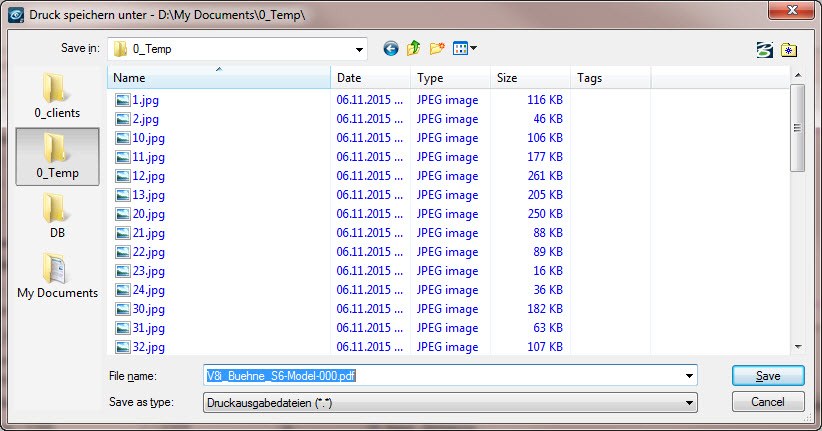
Task: Create a new folder
Action: (x=437, y=49)
